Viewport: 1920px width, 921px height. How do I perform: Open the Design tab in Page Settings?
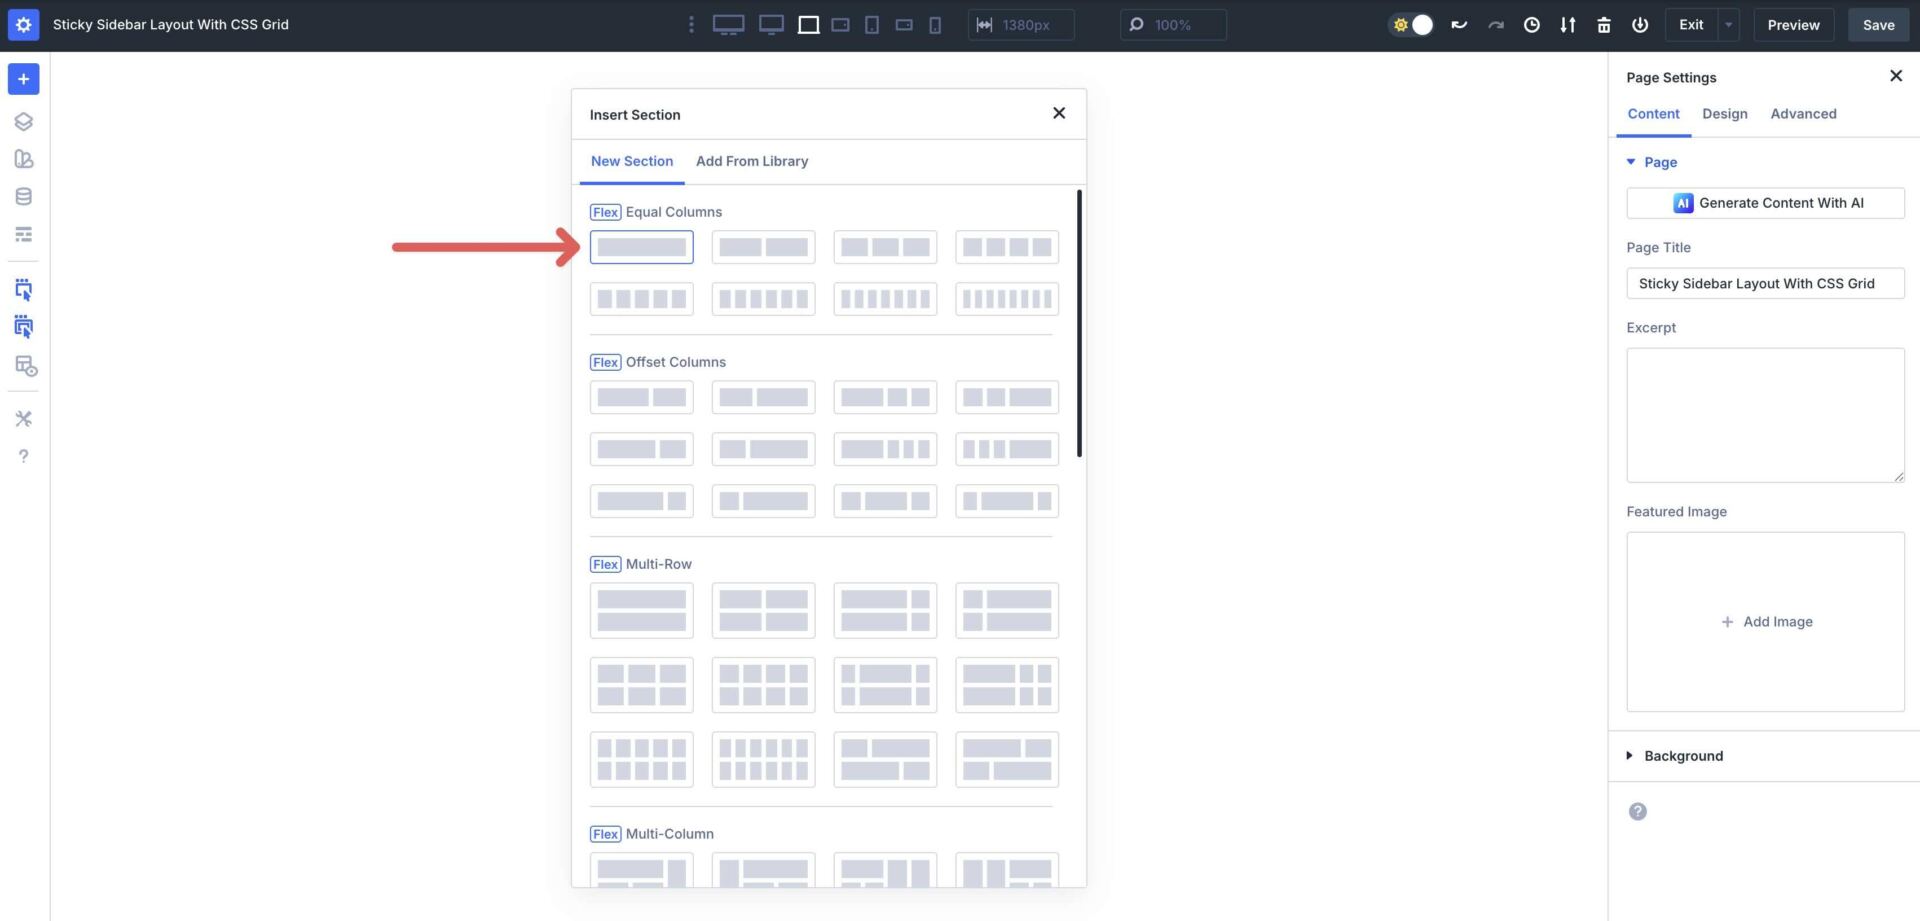click(x=1725, y=113)
